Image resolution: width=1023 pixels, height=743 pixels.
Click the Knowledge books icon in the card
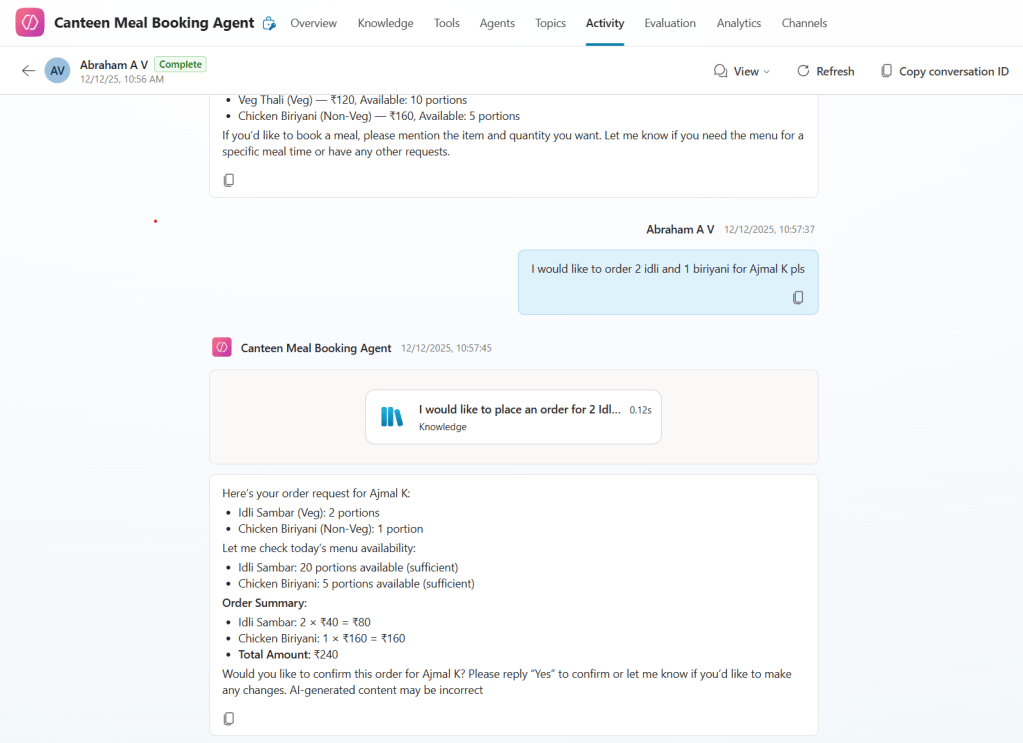pos(391,417)
